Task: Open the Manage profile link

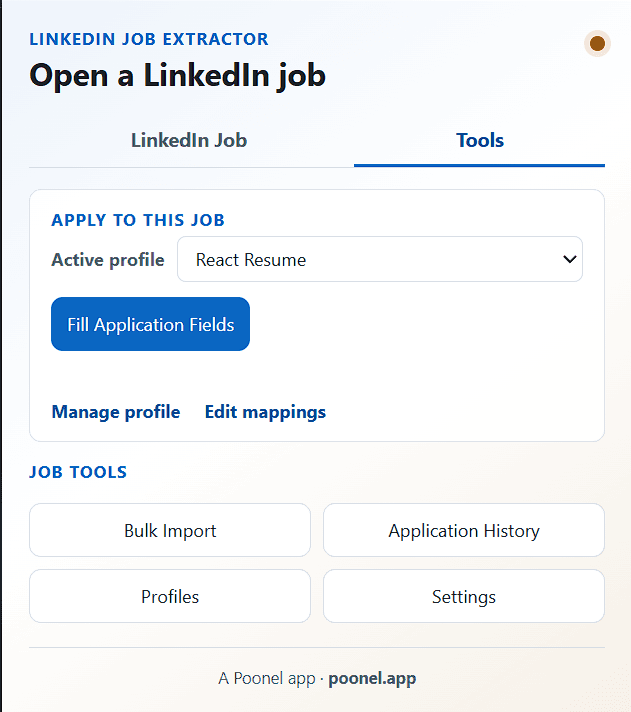Action: (x=116, y=412)
